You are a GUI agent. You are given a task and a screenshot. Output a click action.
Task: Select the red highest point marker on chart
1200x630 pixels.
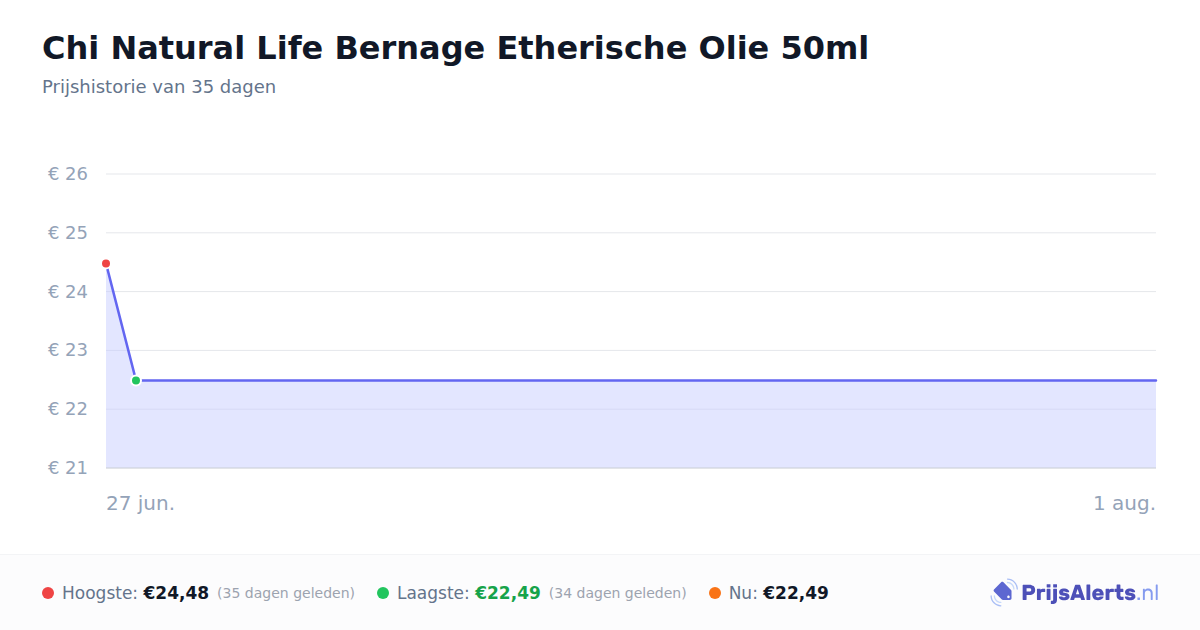(106, 263)
